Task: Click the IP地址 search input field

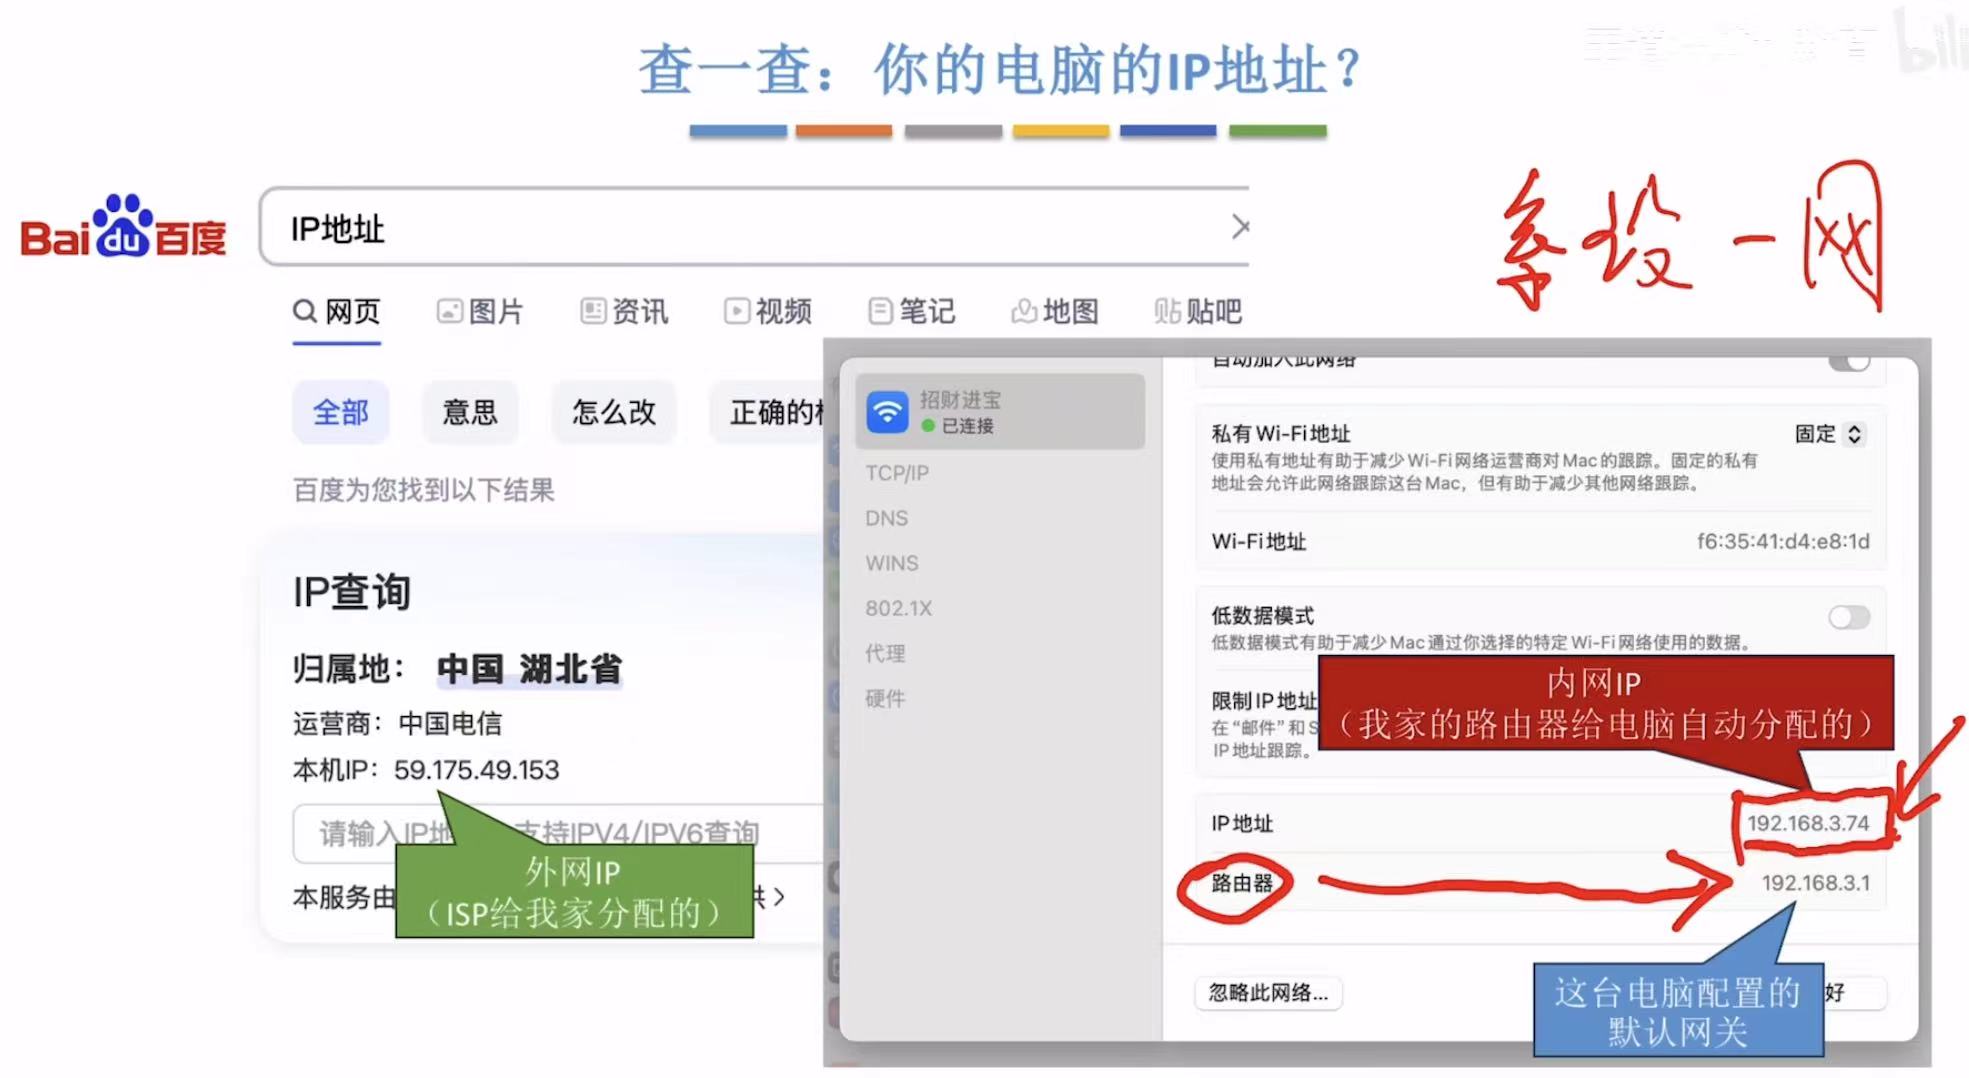Action: [754, 227]
